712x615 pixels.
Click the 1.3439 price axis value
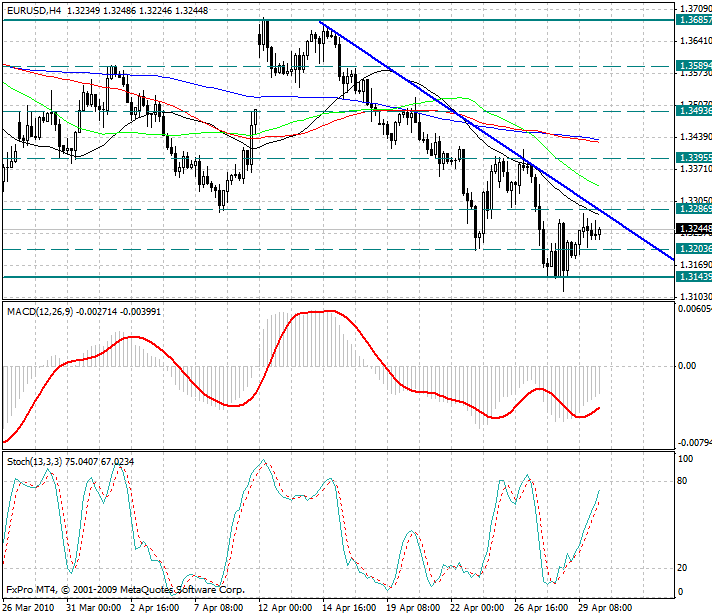(x=696, y=137)
